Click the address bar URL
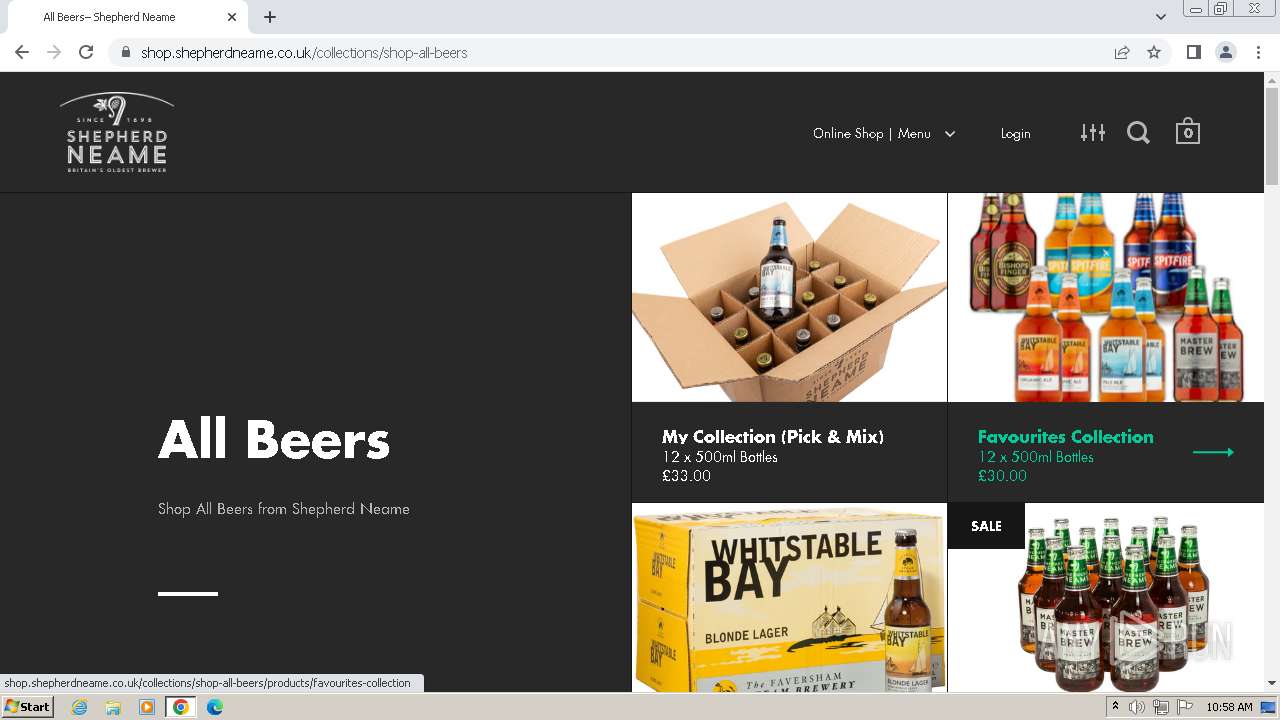1280x720 pixels. tap(304, 52)
